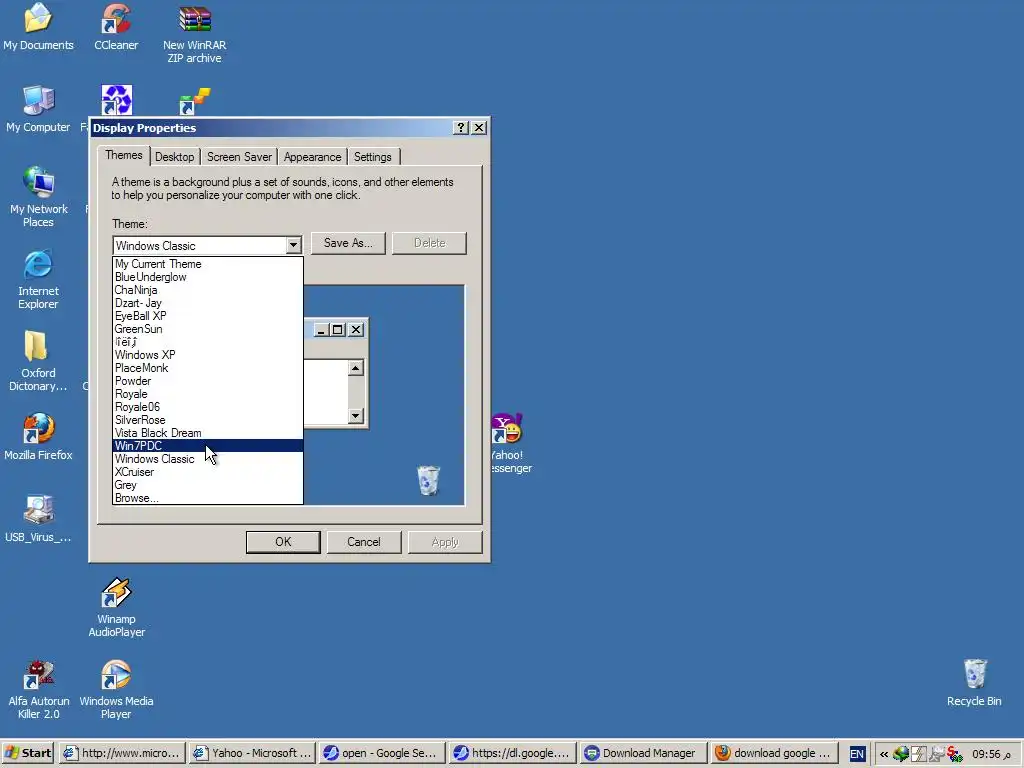This screenshot has width=1024, height=768.
Task: Pick GreenSun in theme list
Action: click(208, 329)
